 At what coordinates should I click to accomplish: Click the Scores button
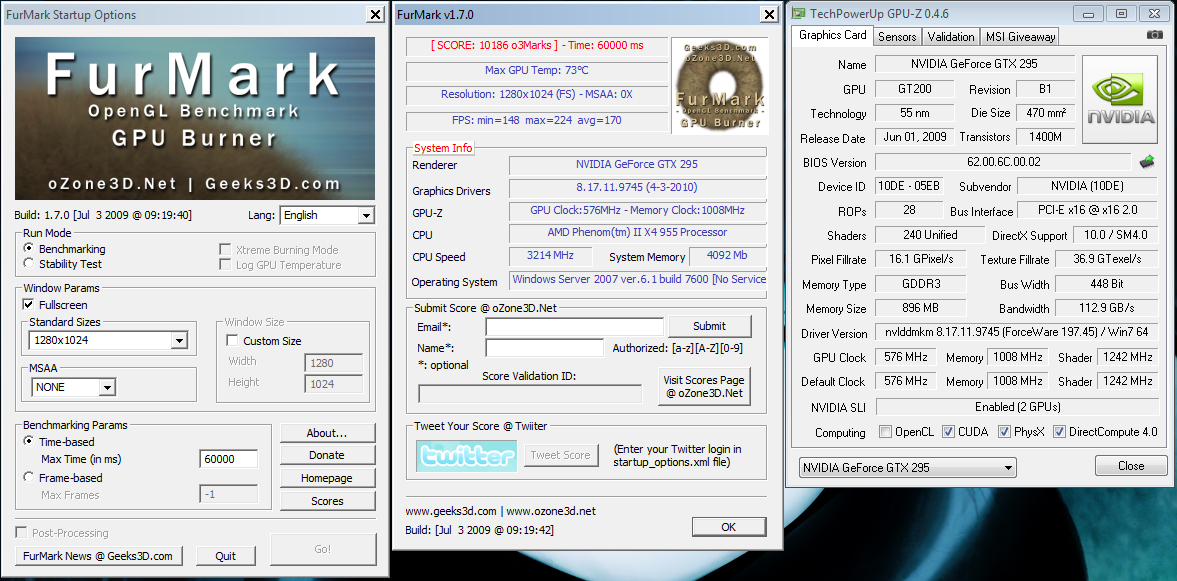pos(327,501)
